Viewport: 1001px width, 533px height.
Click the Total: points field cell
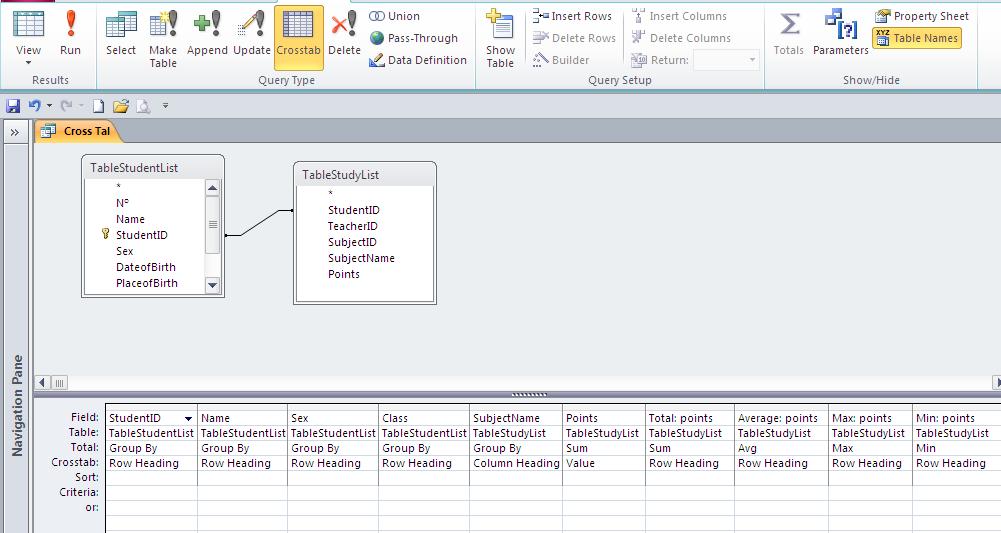point(689,418)
